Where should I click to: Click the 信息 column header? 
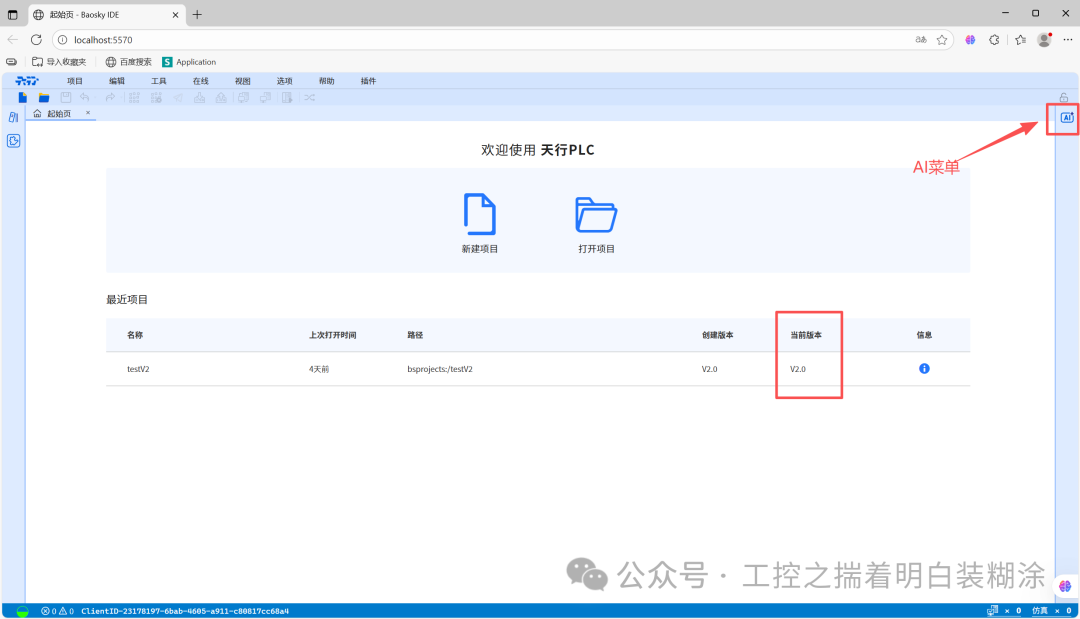(x=924, y=335)
